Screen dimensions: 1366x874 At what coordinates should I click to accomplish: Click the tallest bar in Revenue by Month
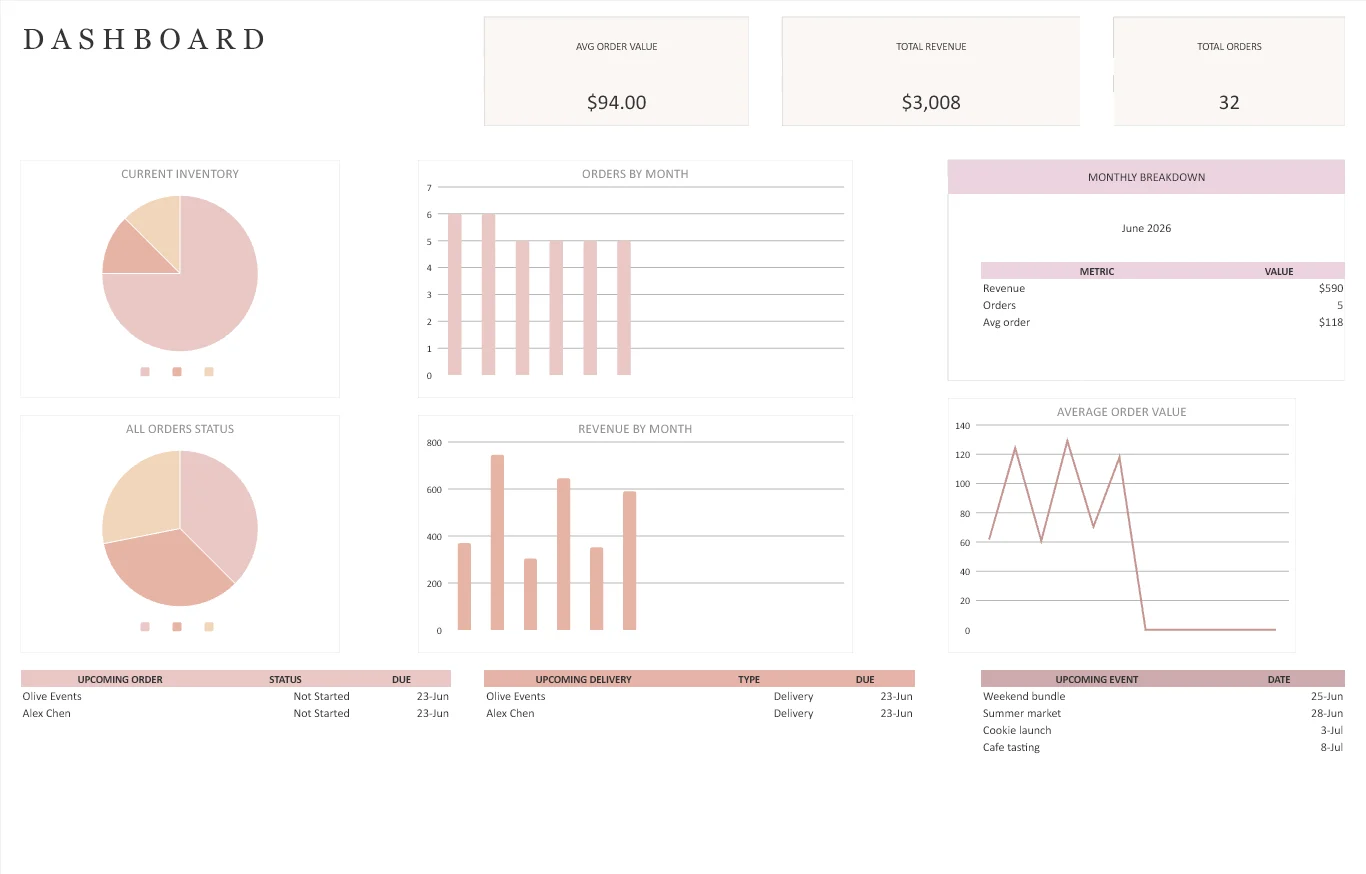point(497,543)
